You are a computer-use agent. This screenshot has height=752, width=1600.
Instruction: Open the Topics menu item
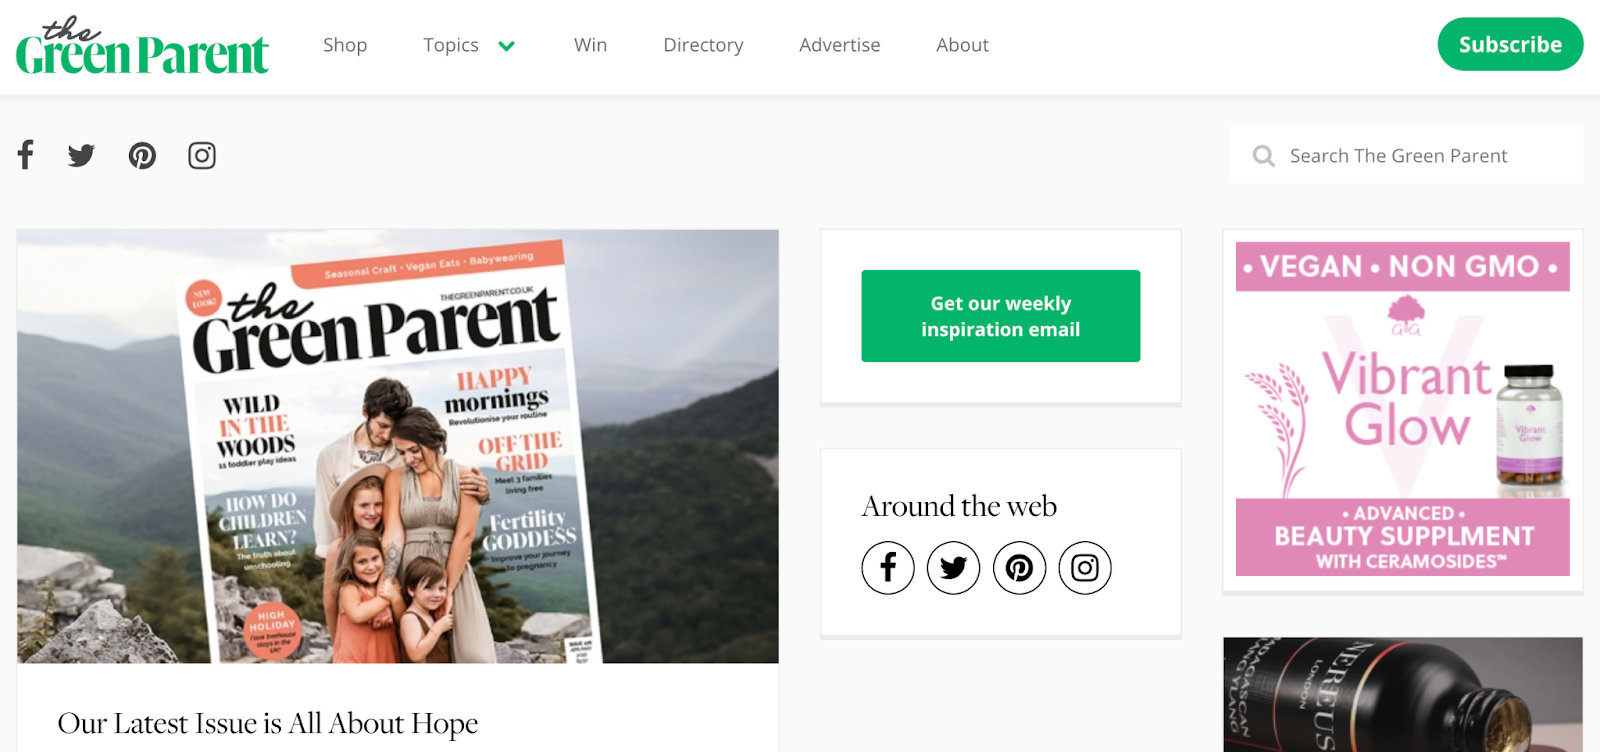tap(451, 45)
